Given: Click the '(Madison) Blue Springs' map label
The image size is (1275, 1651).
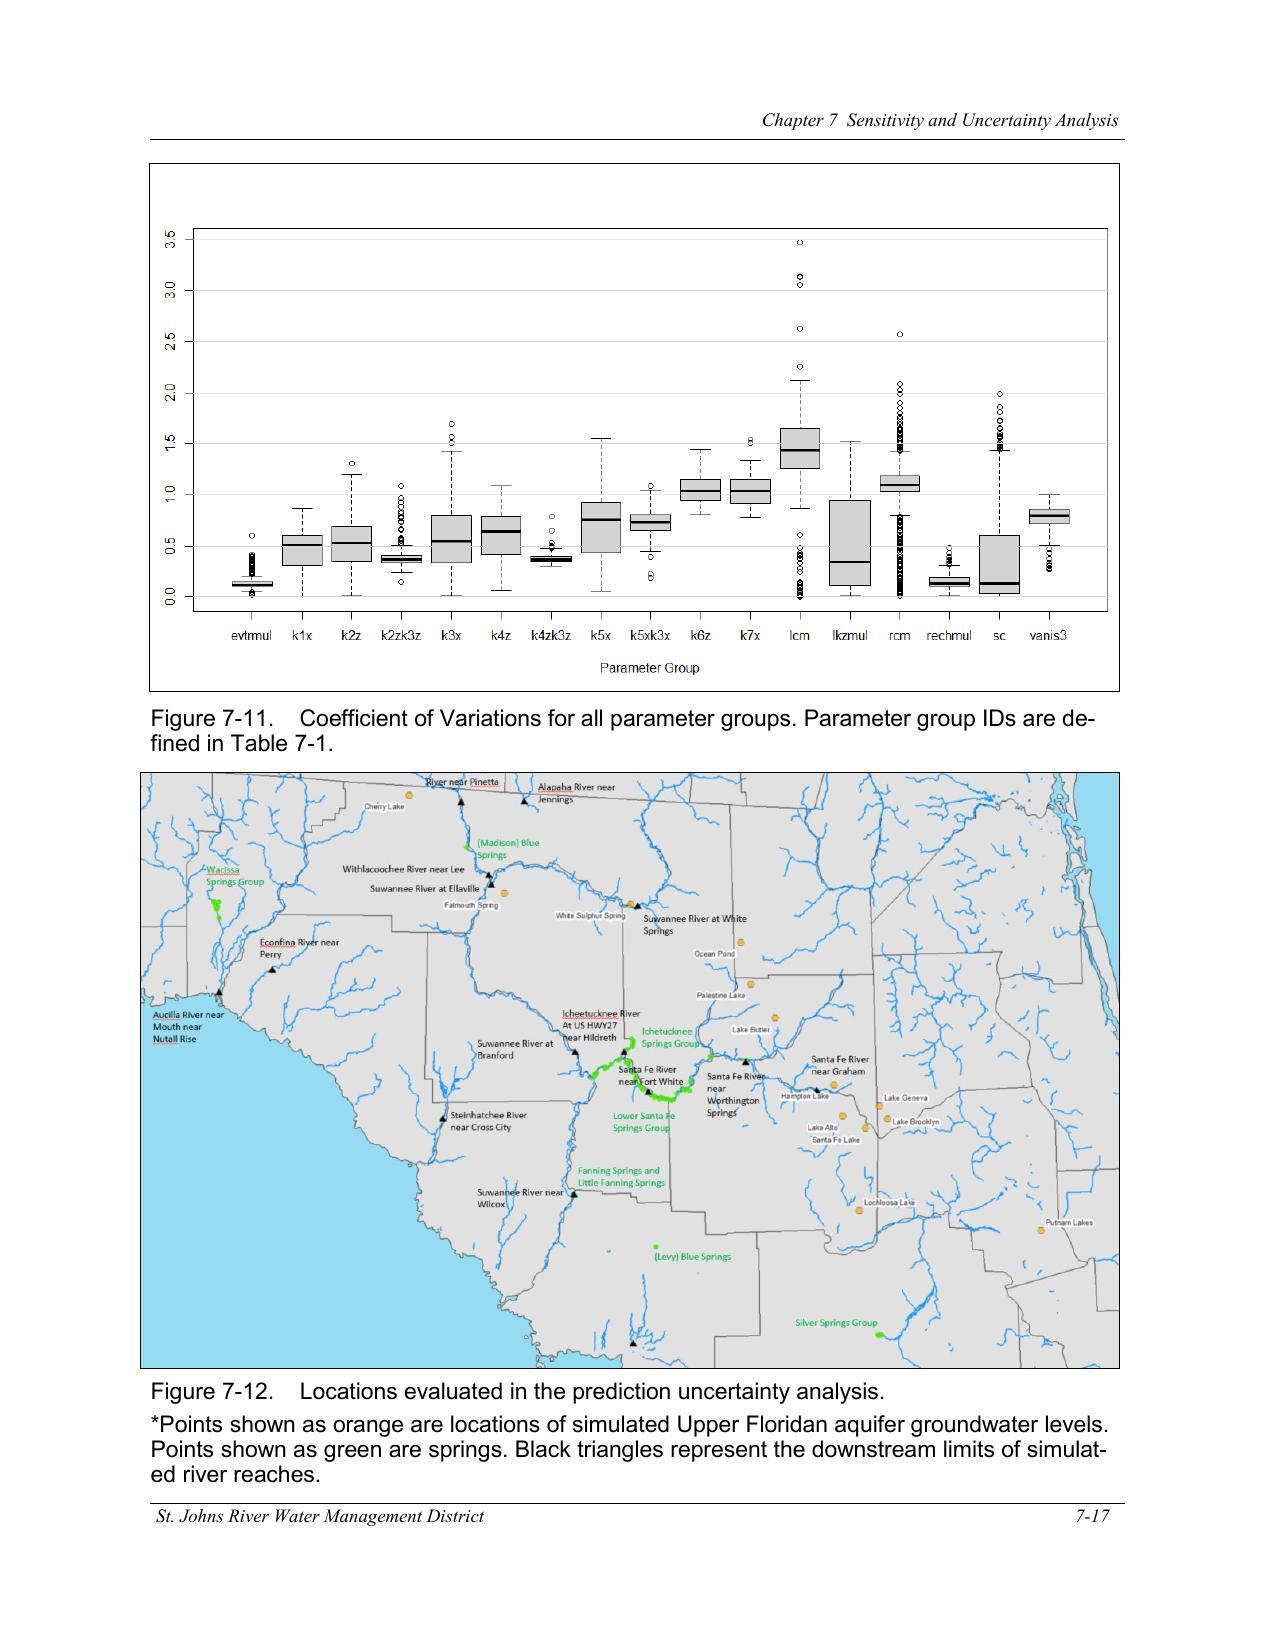Looking at the screenshot, I should 508,849.
